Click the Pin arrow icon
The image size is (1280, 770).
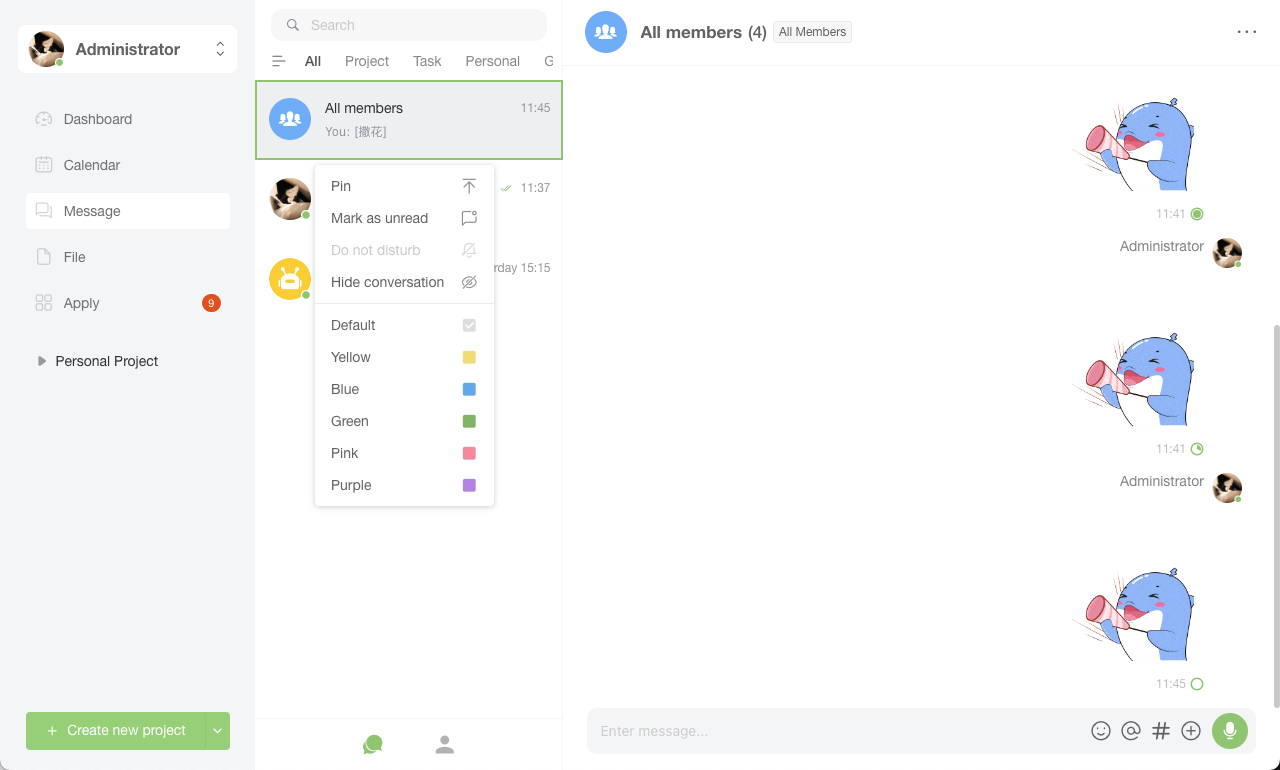469,186
